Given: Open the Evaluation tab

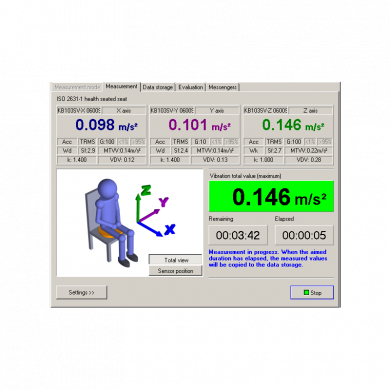Looking at the screenshot, I should (x=191, y=87).
